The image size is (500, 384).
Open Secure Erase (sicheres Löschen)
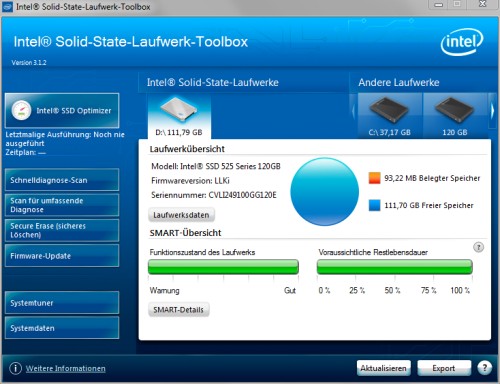62,230
